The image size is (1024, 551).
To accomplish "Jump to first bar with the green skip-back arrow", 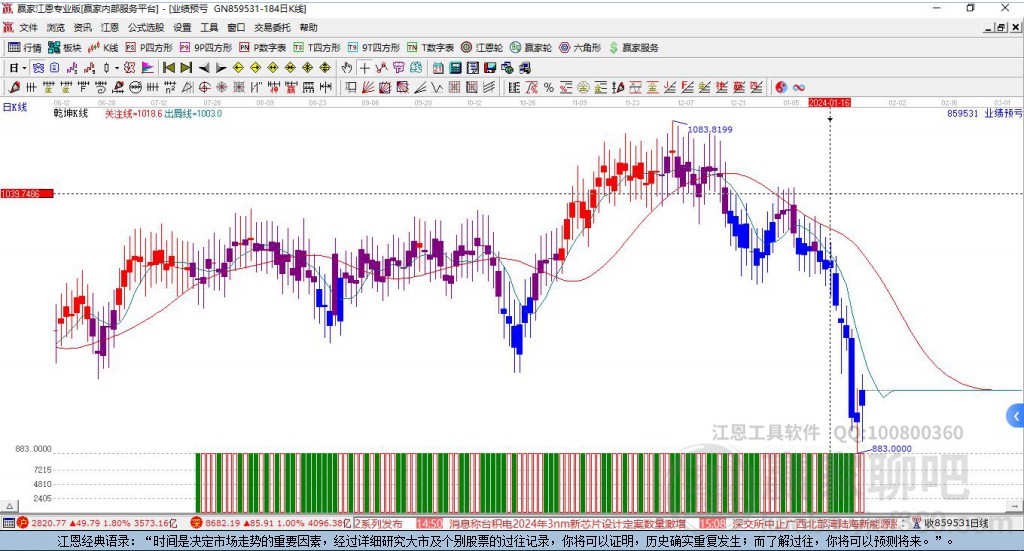I will coord(169,67).
